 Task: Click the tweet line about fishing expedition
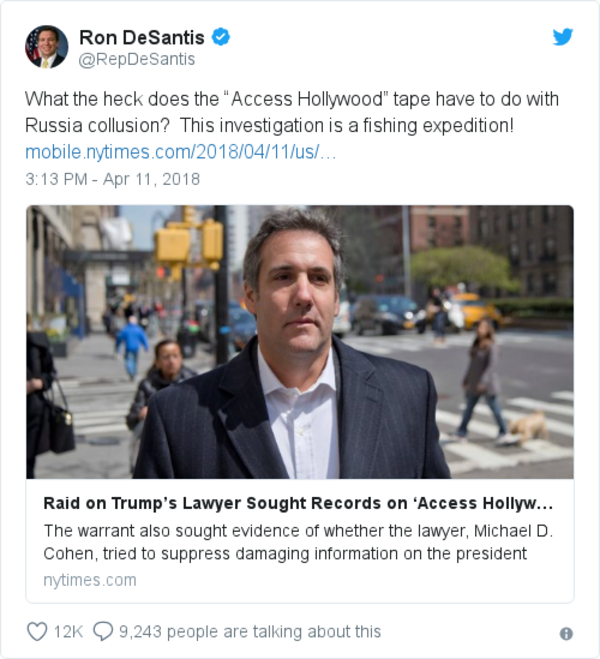pos(269,126)
